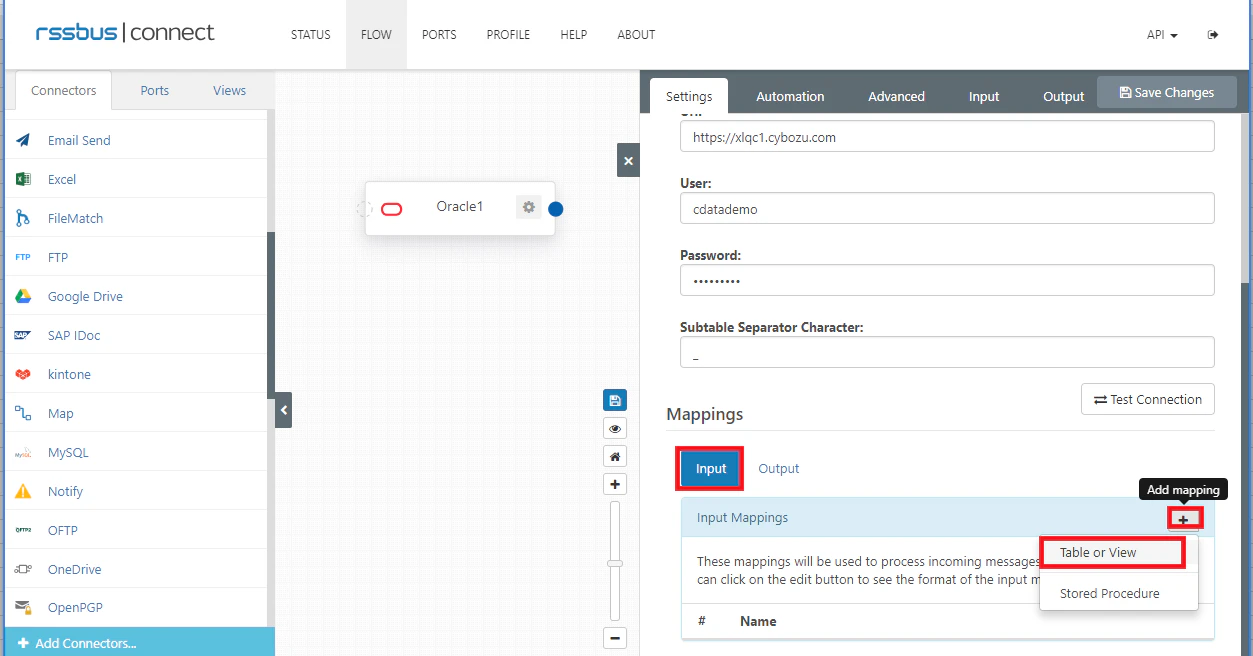Click Add Connectors at sidebar bottom
The width and height of the screenshot is (1253, 656).
tap(139, 642)
